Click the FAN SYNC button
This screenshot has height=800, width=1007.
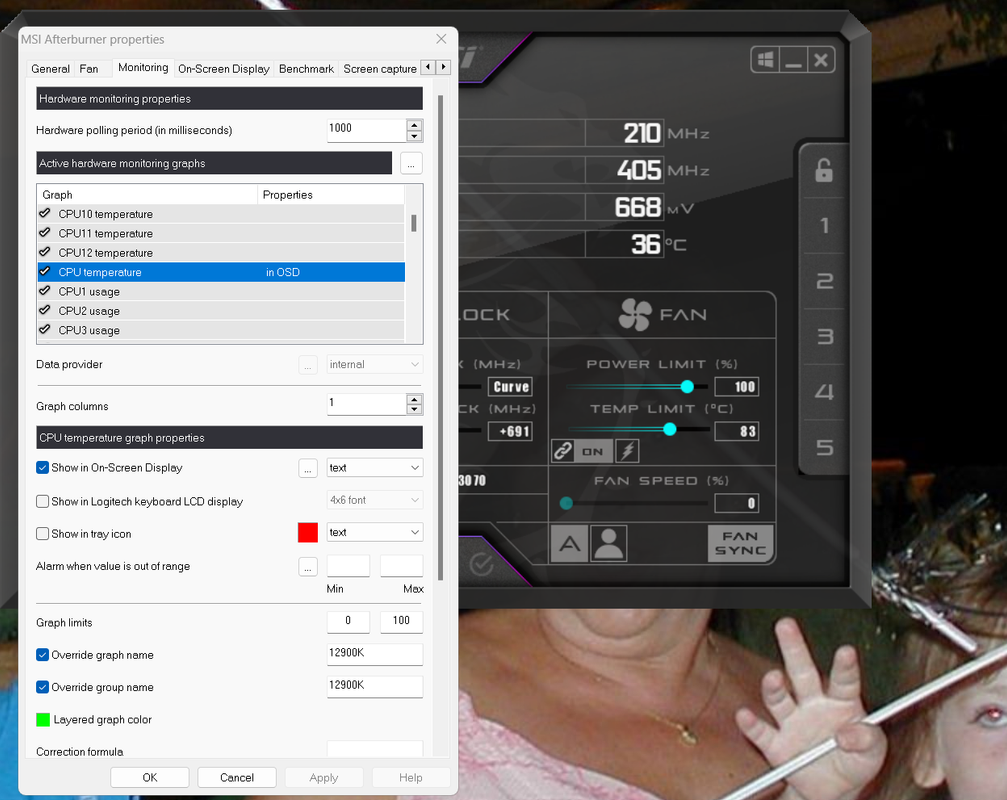point(740,543)
